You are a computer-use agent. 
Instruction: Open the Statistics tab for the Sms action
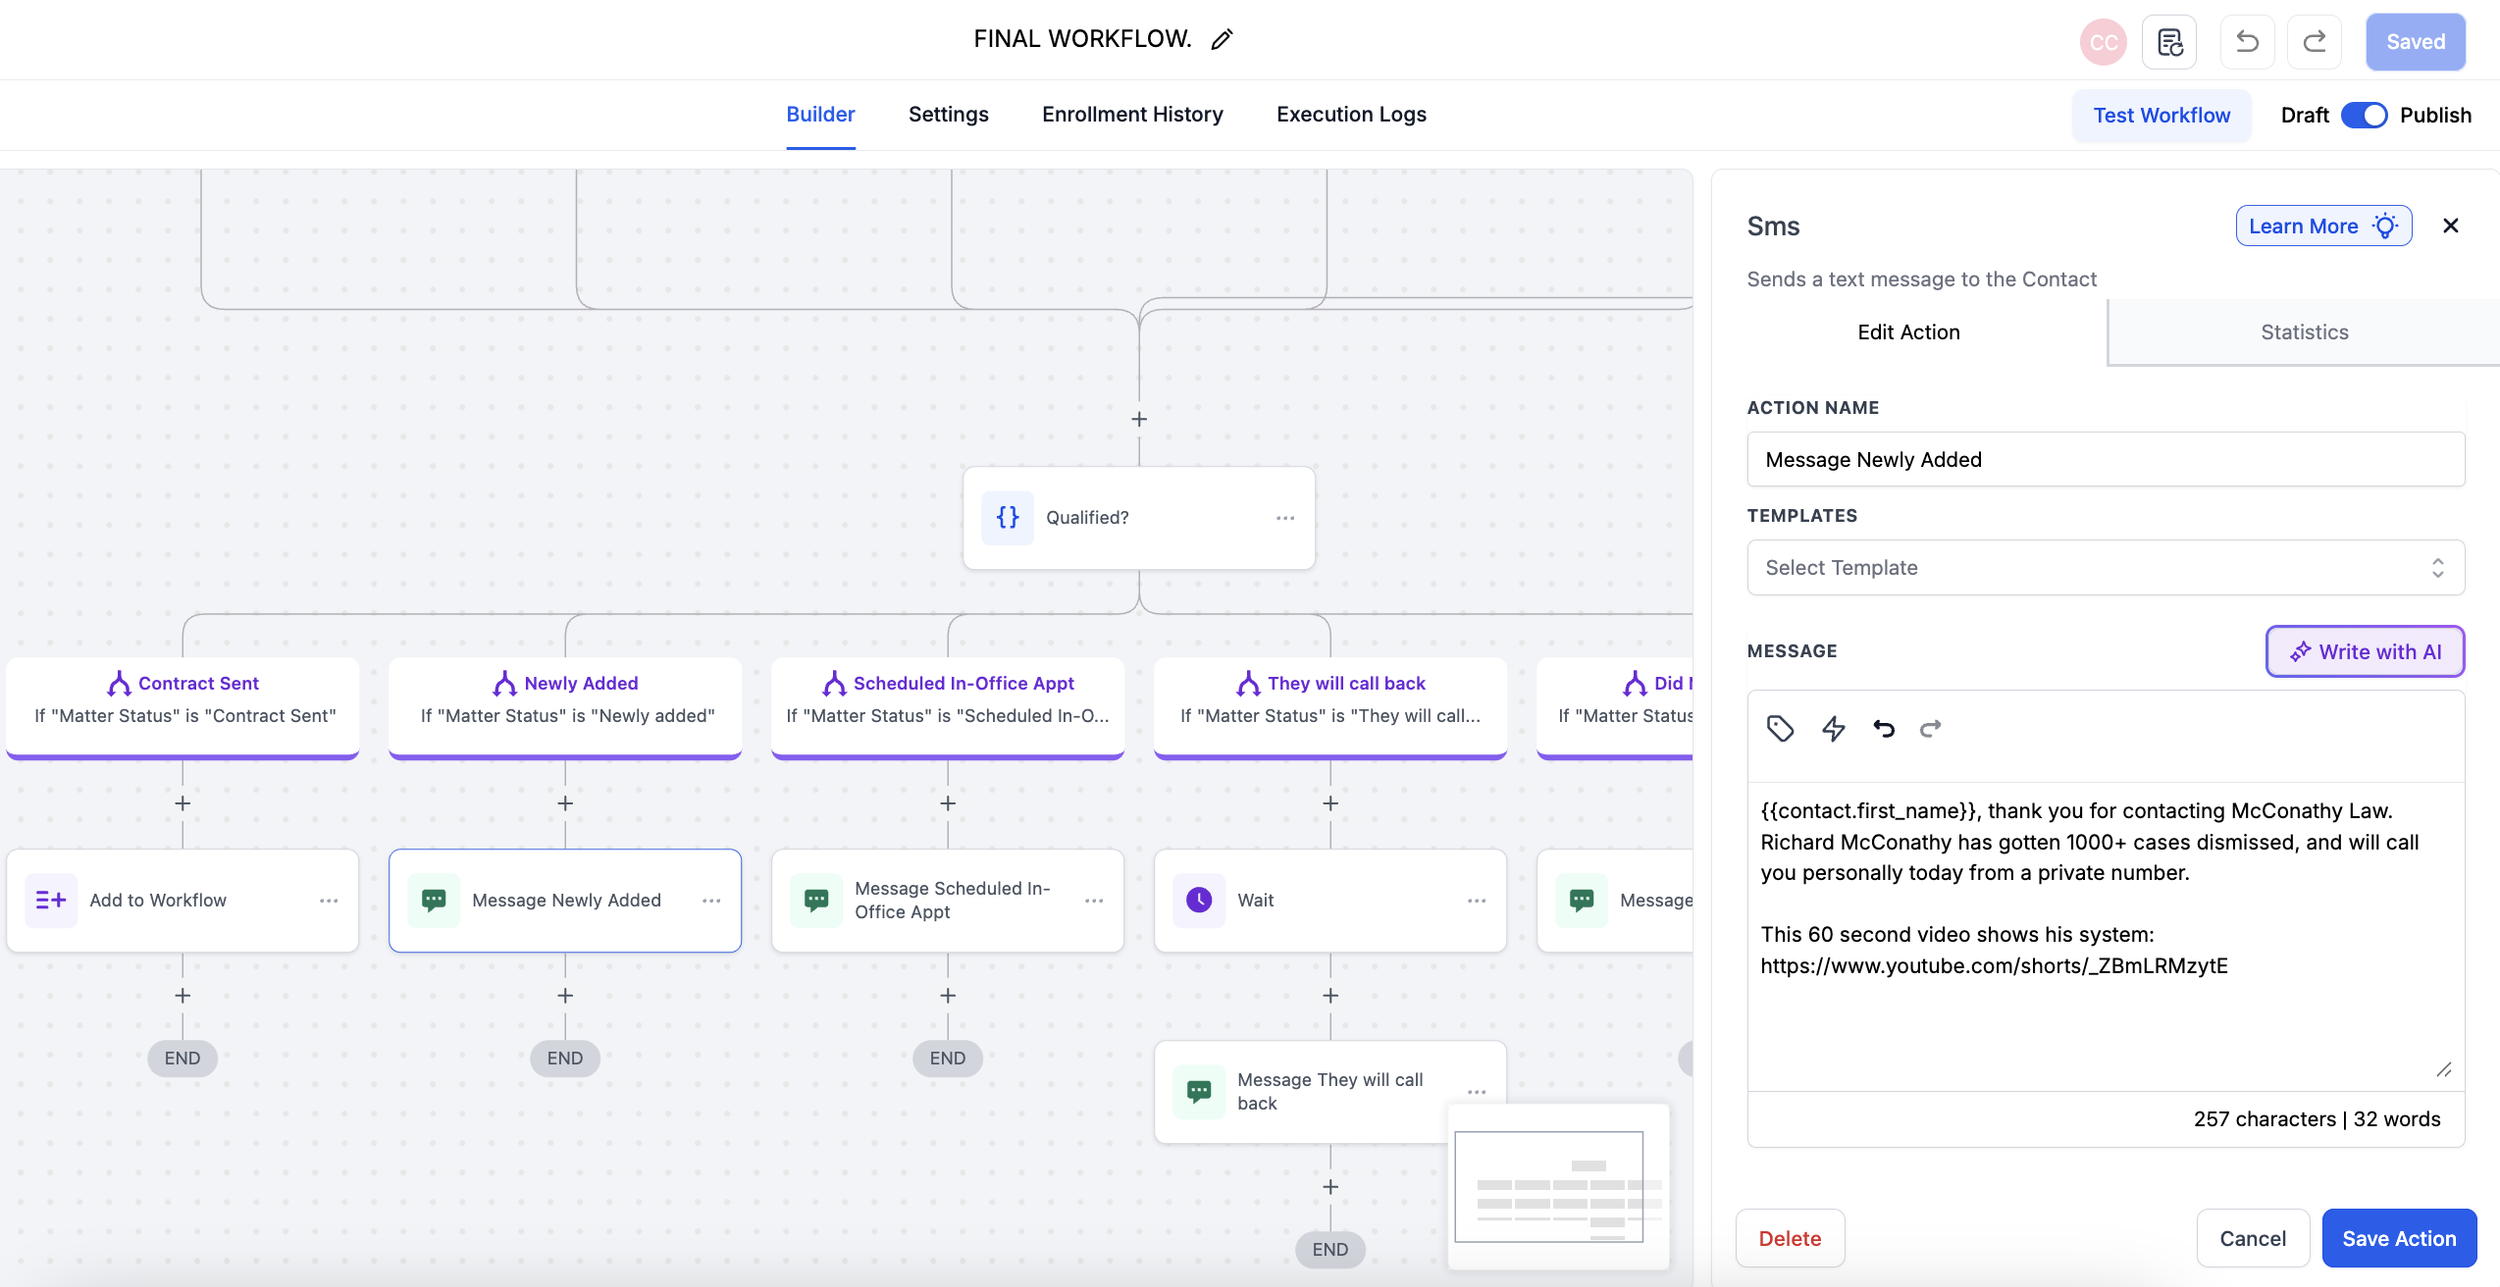pos(2303,331)
